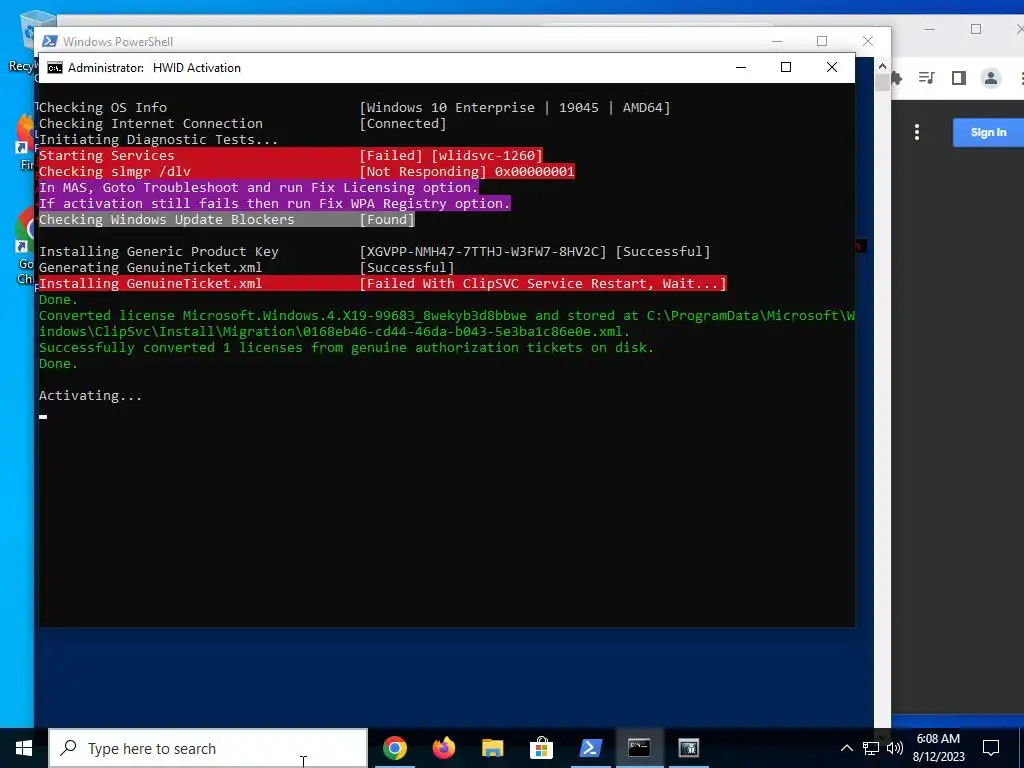Click "[Not Responding] 0x00000001" text
The image size is (1024, 768).
coord(467,172)
